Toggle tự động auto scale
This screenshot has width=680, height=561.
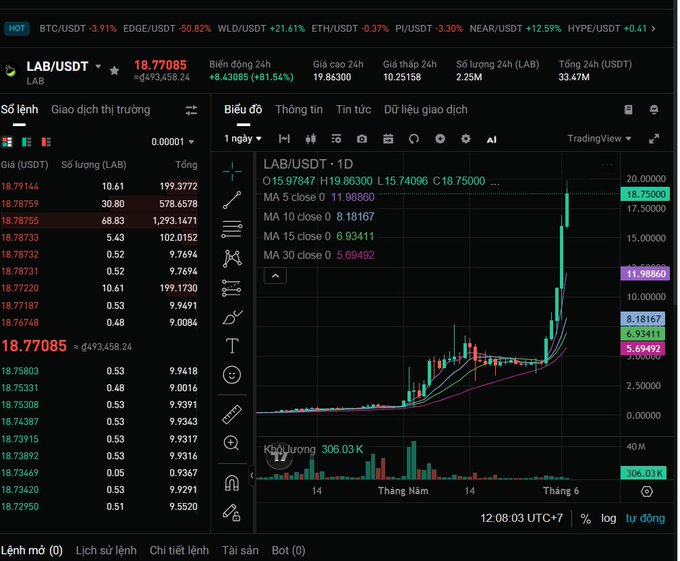coord(645,518)
